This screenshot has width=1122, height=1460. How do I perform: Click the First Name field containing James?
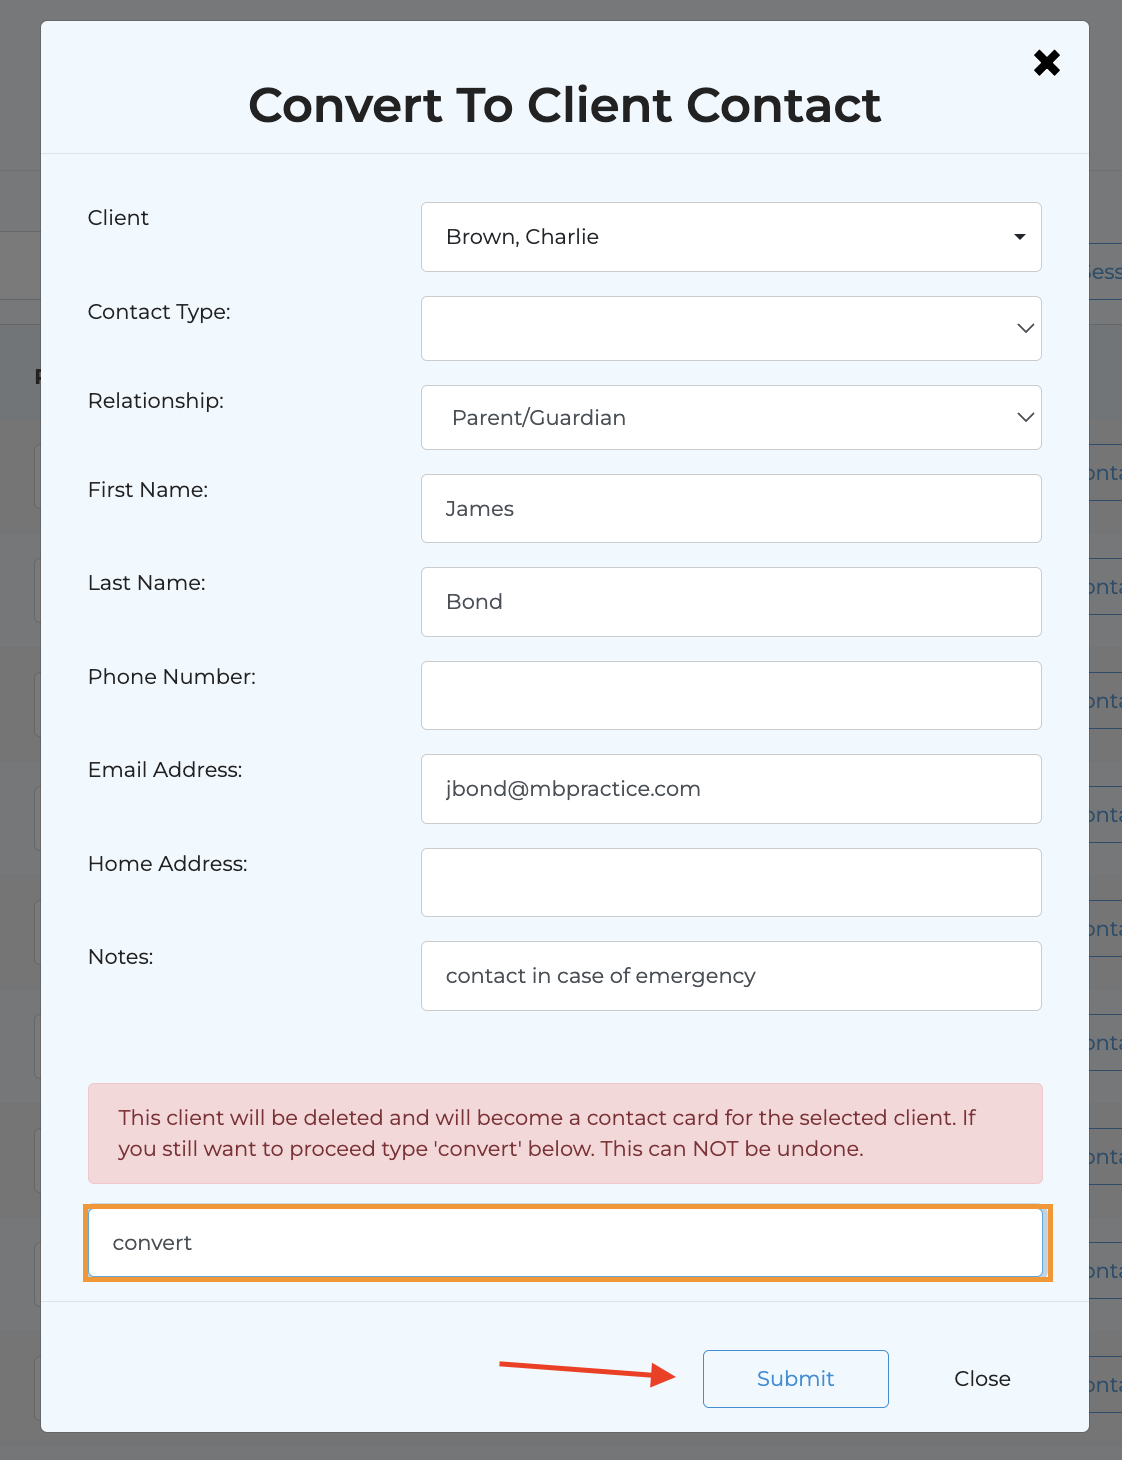coord(731,509)
